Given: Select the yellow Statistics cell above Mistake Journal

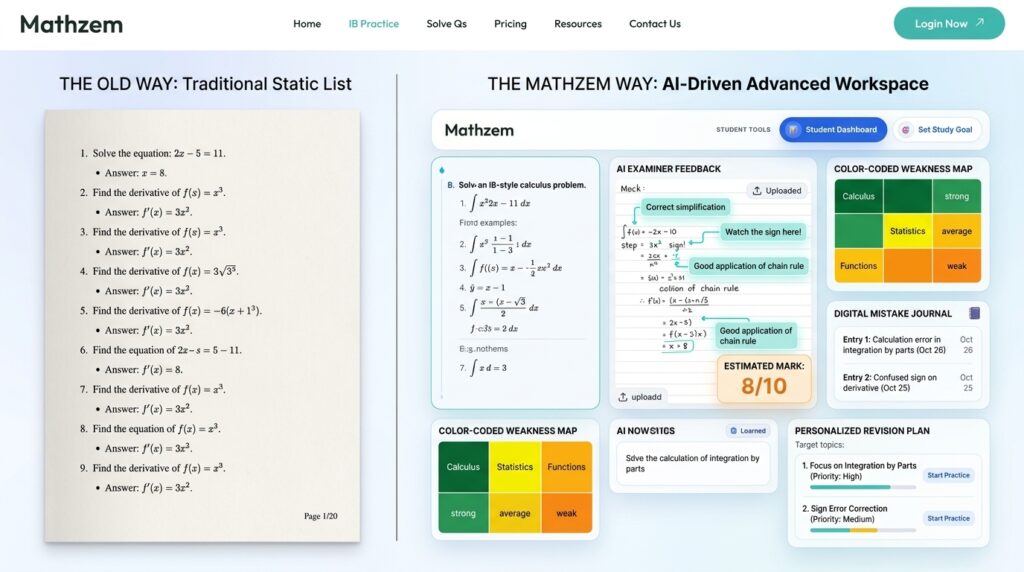Looking at the screenshot, I should tap(908, 231).
